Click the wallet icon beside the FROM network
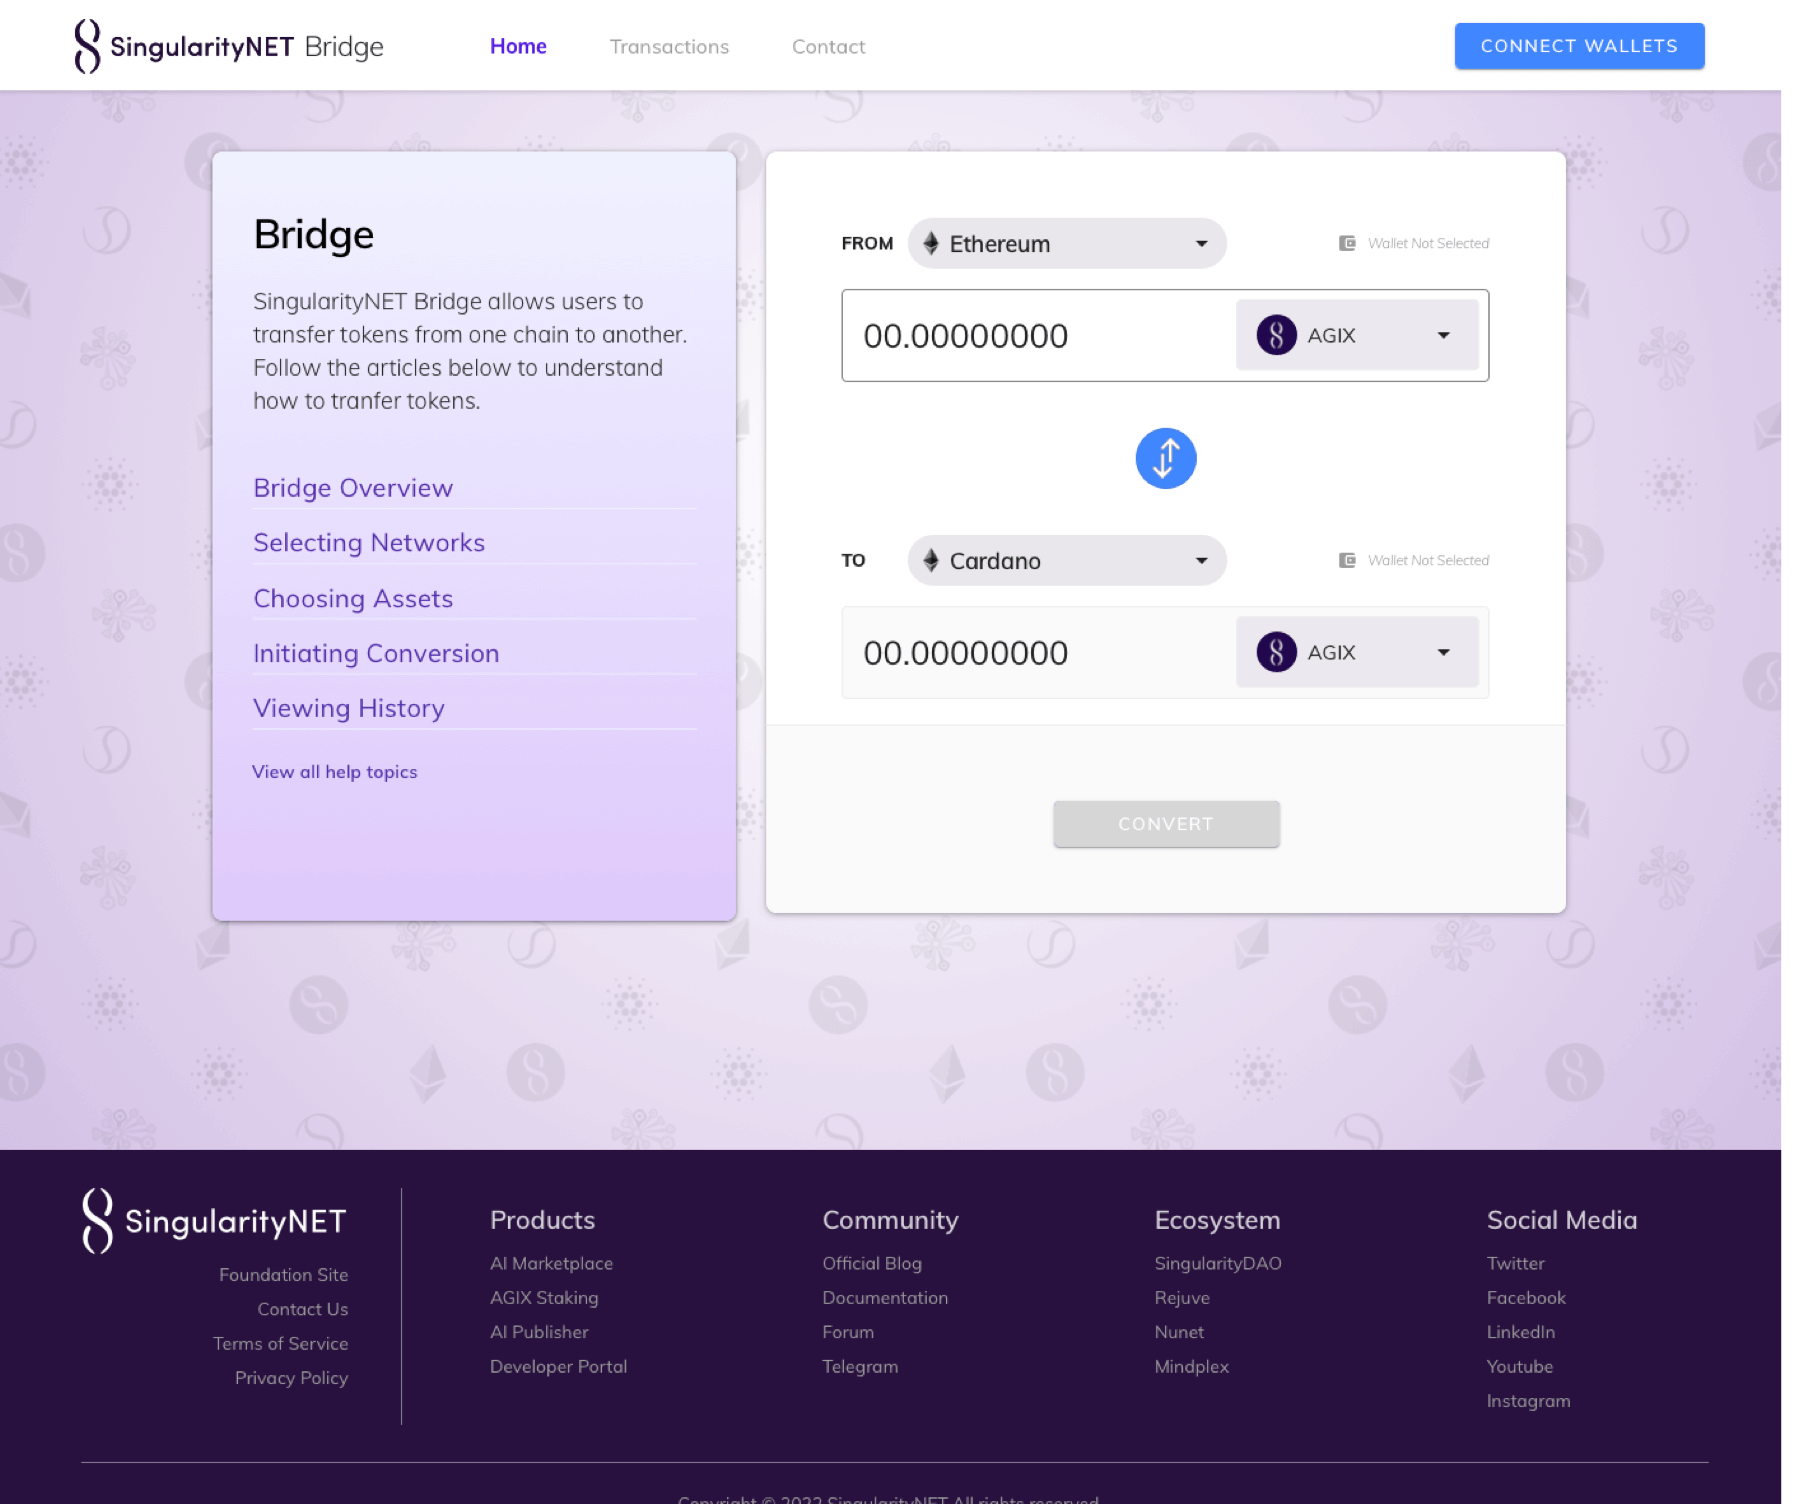This screenshot has width=1804, height=1504. click(x=1347, y=243)
